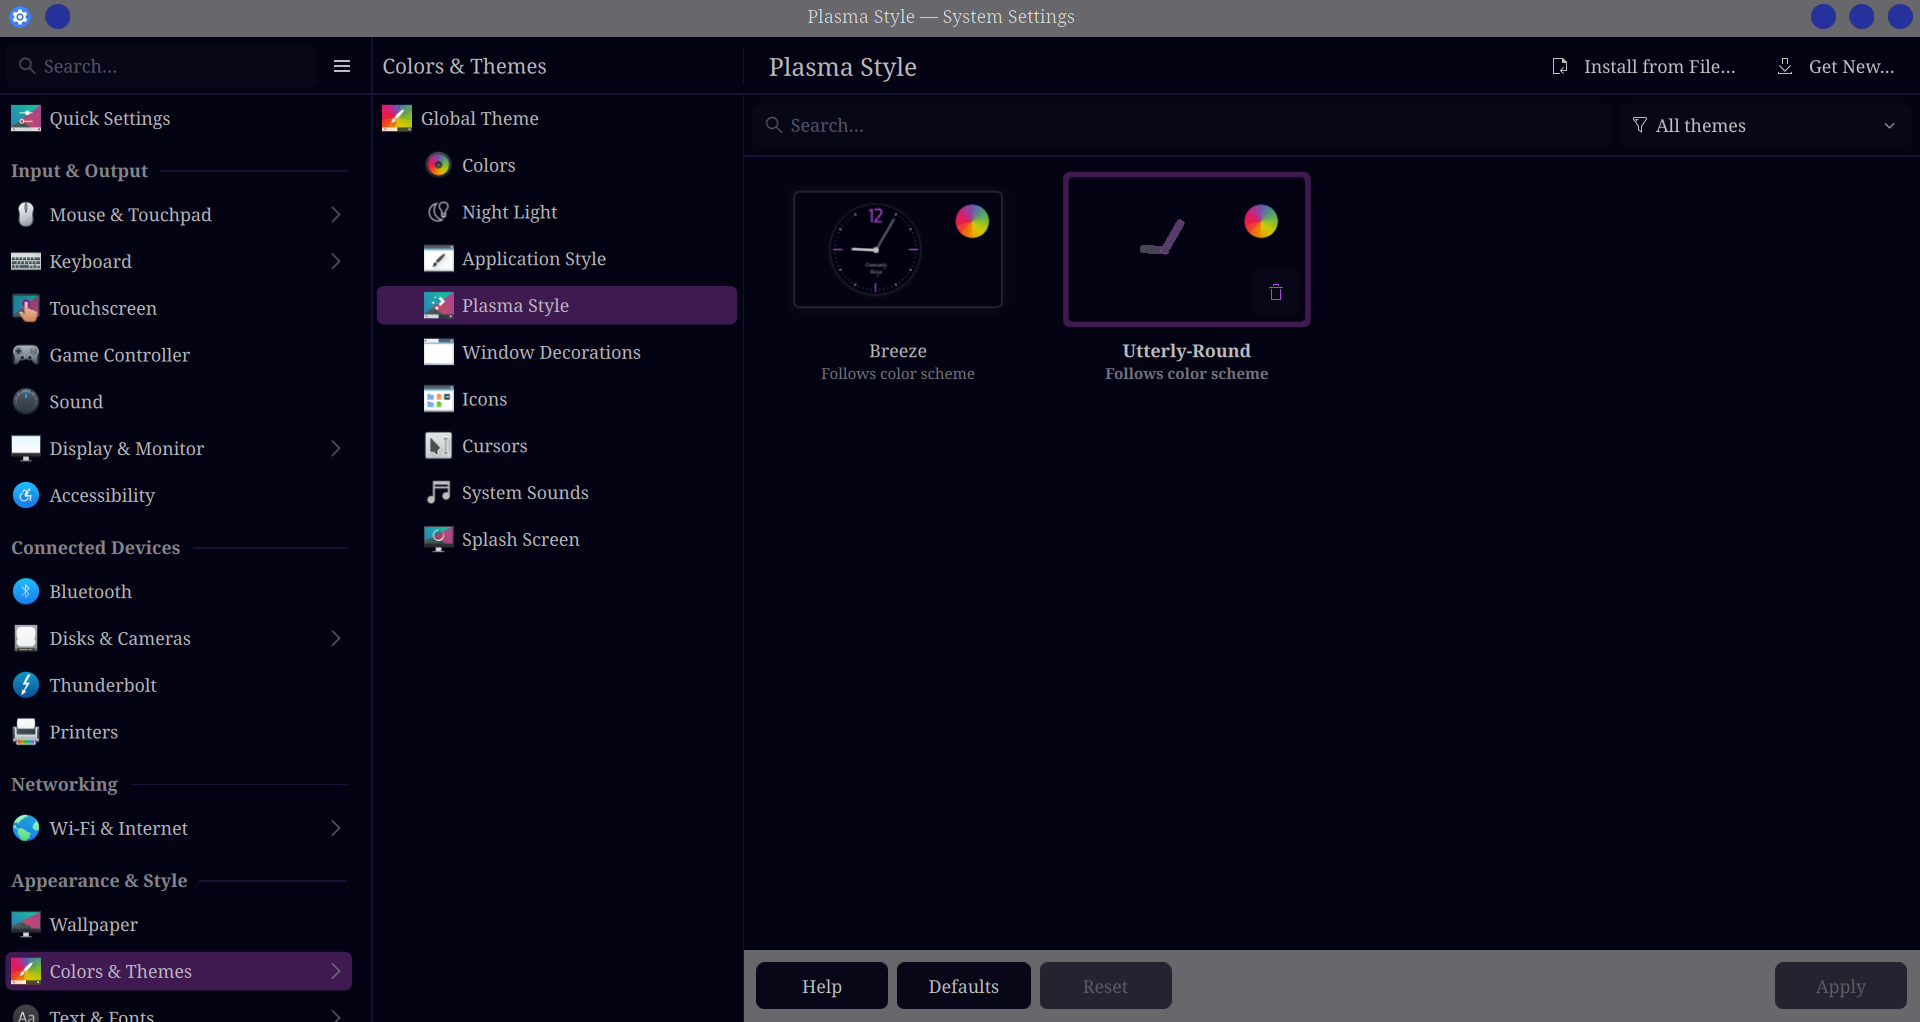This screenshot has width=1920, height=1022.
Task: Click Follows color scheme under Breeze
Action: pyautogui.click(x=898, y=374)
